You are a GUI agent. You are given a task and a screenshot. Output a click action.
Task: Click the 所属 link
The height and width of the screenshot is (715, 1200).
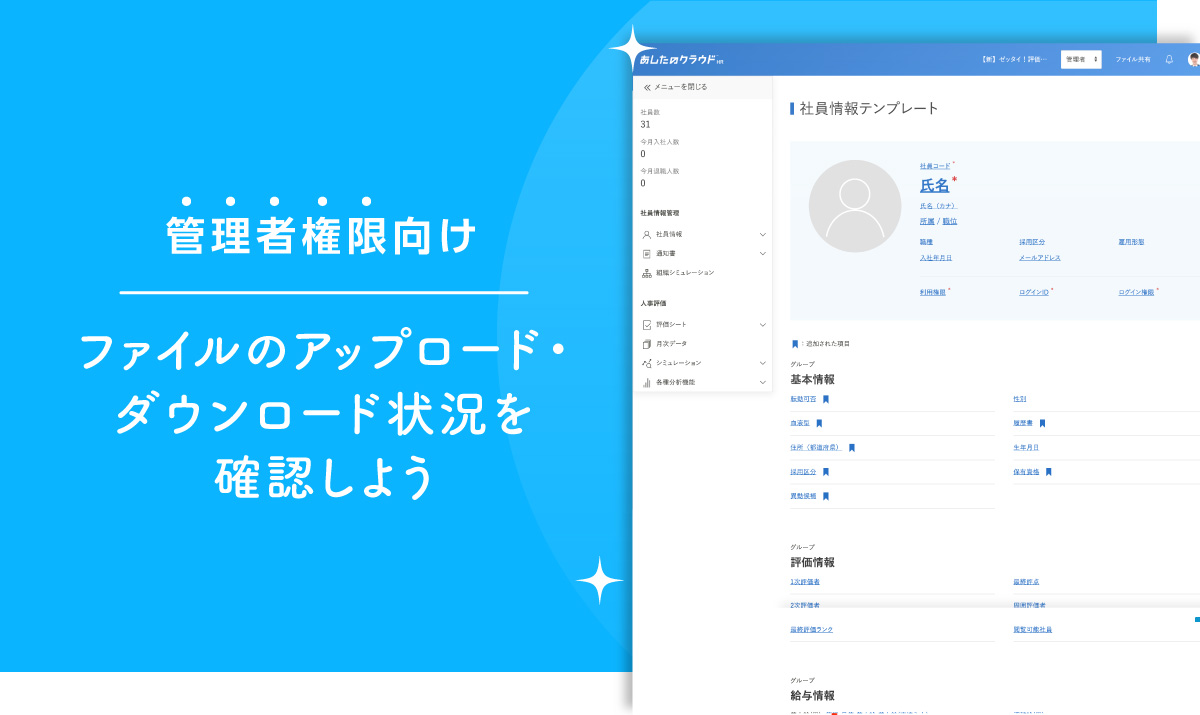[927, 221]
